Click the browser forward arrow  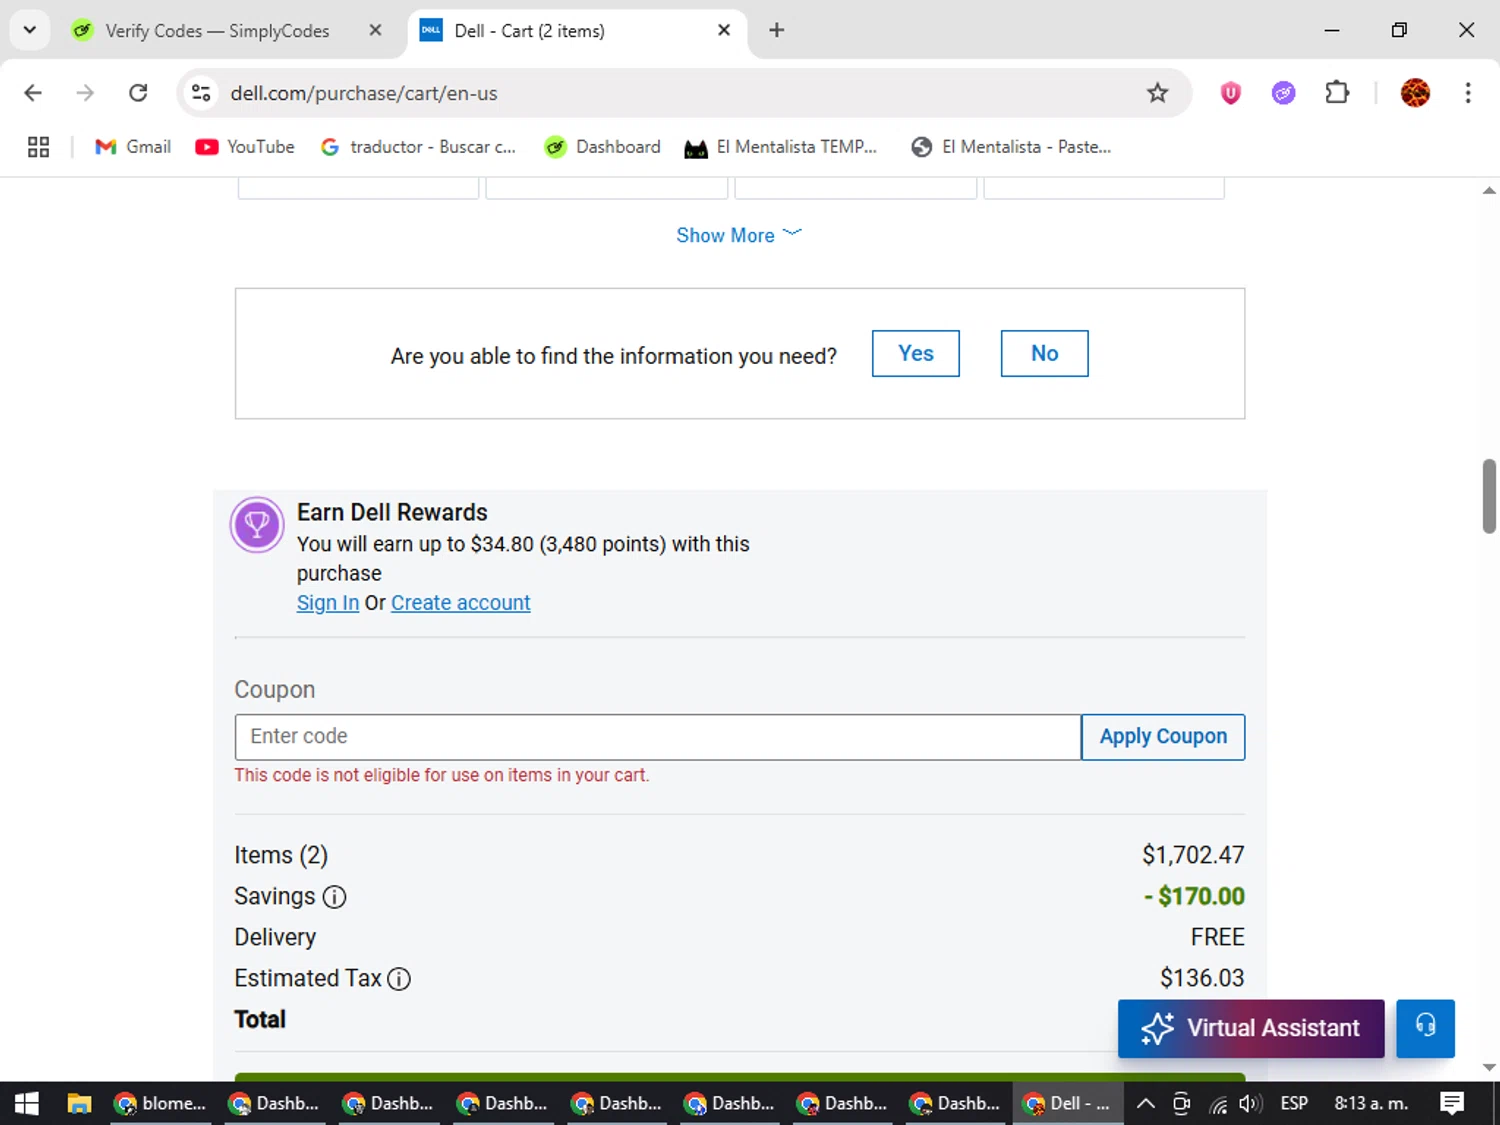(x=85, y=93)
